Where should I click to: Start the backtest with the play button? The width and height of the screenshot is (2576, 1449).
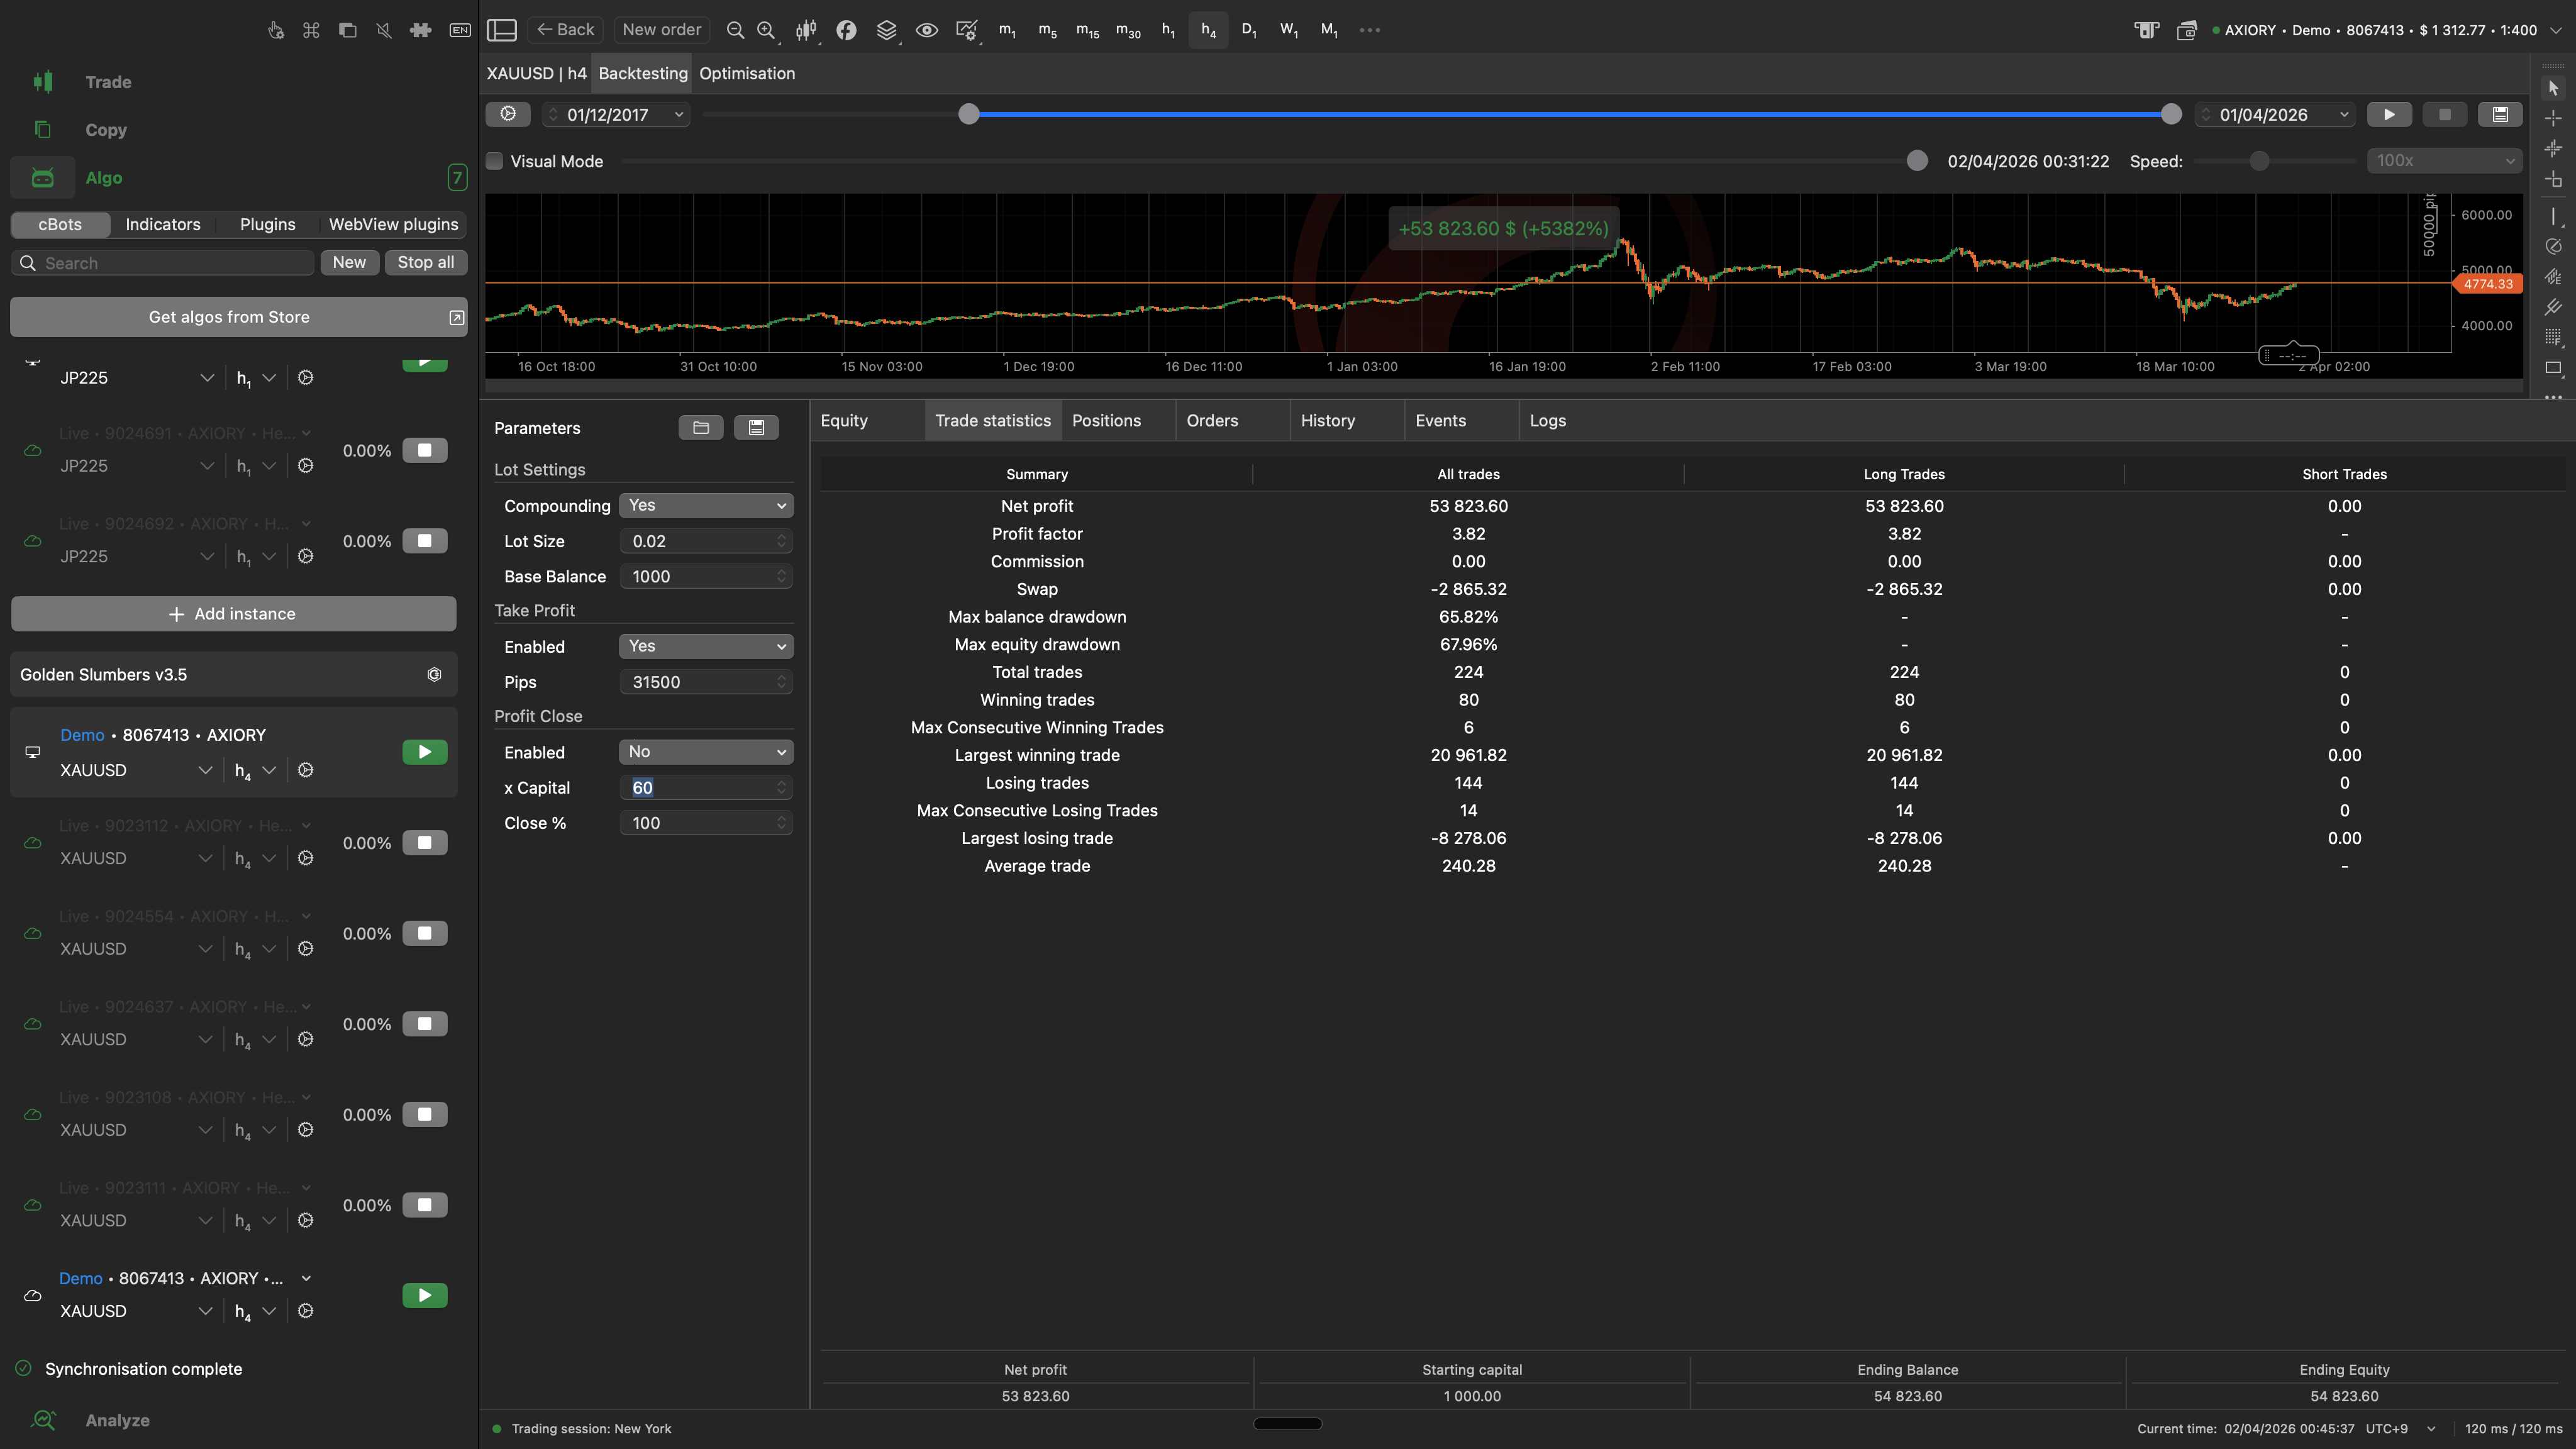click(x=2389, y=114)
